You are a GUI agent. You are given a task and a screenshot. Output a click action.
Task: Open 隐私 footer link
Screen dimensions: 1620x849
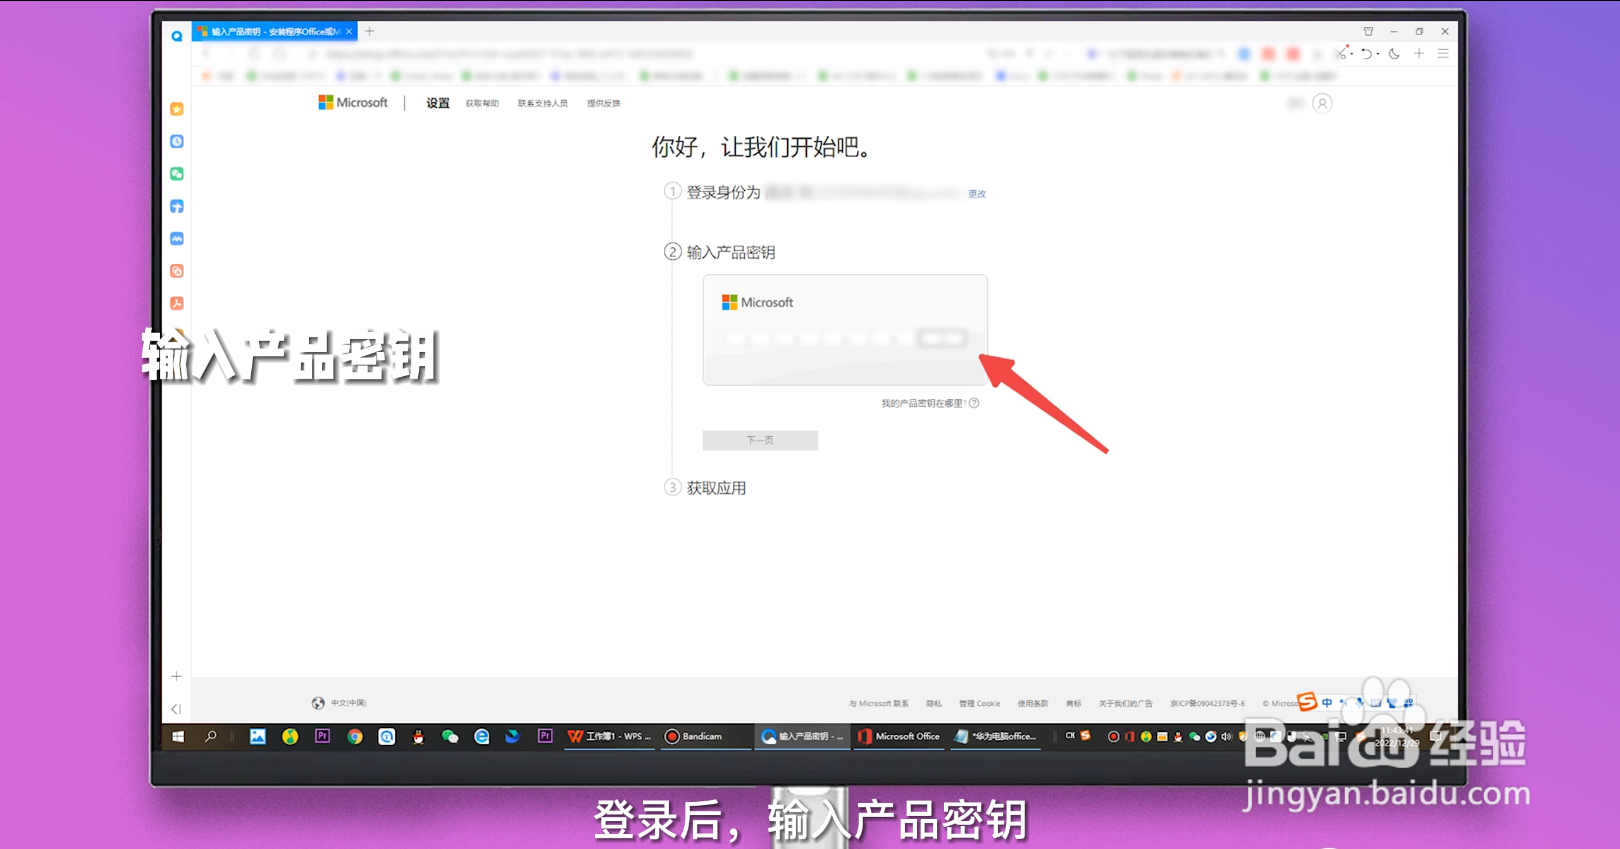934,704
